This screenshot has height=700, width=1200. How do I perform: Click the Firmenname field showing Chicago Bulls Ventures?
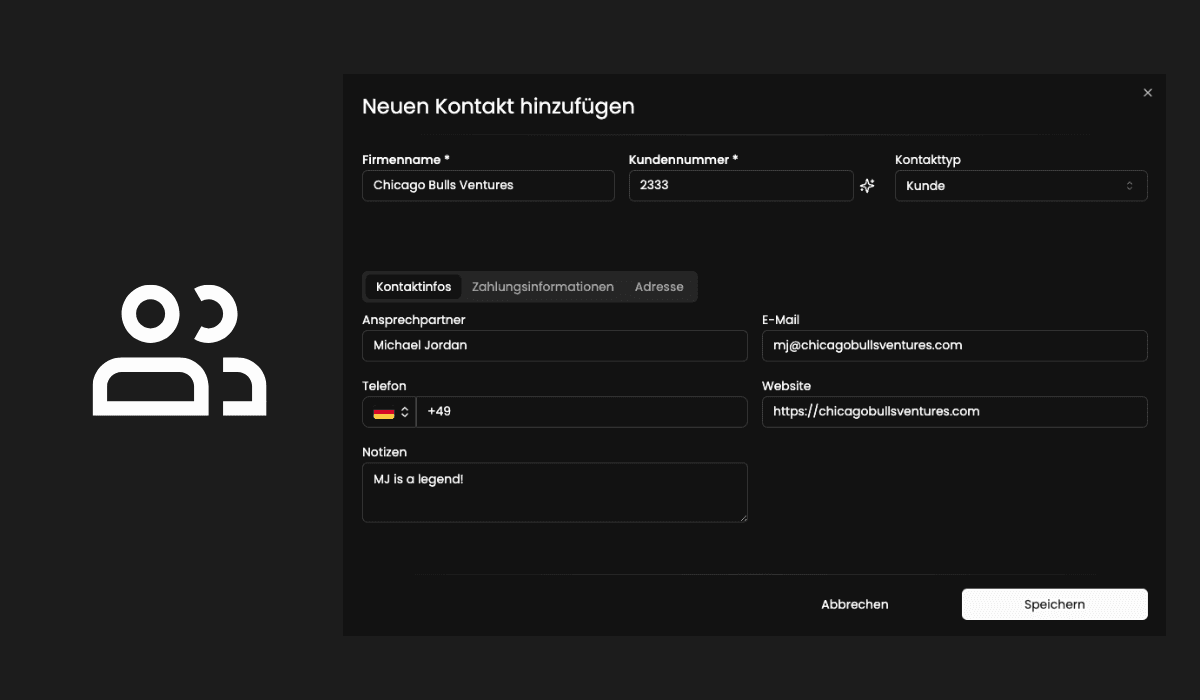487,185
